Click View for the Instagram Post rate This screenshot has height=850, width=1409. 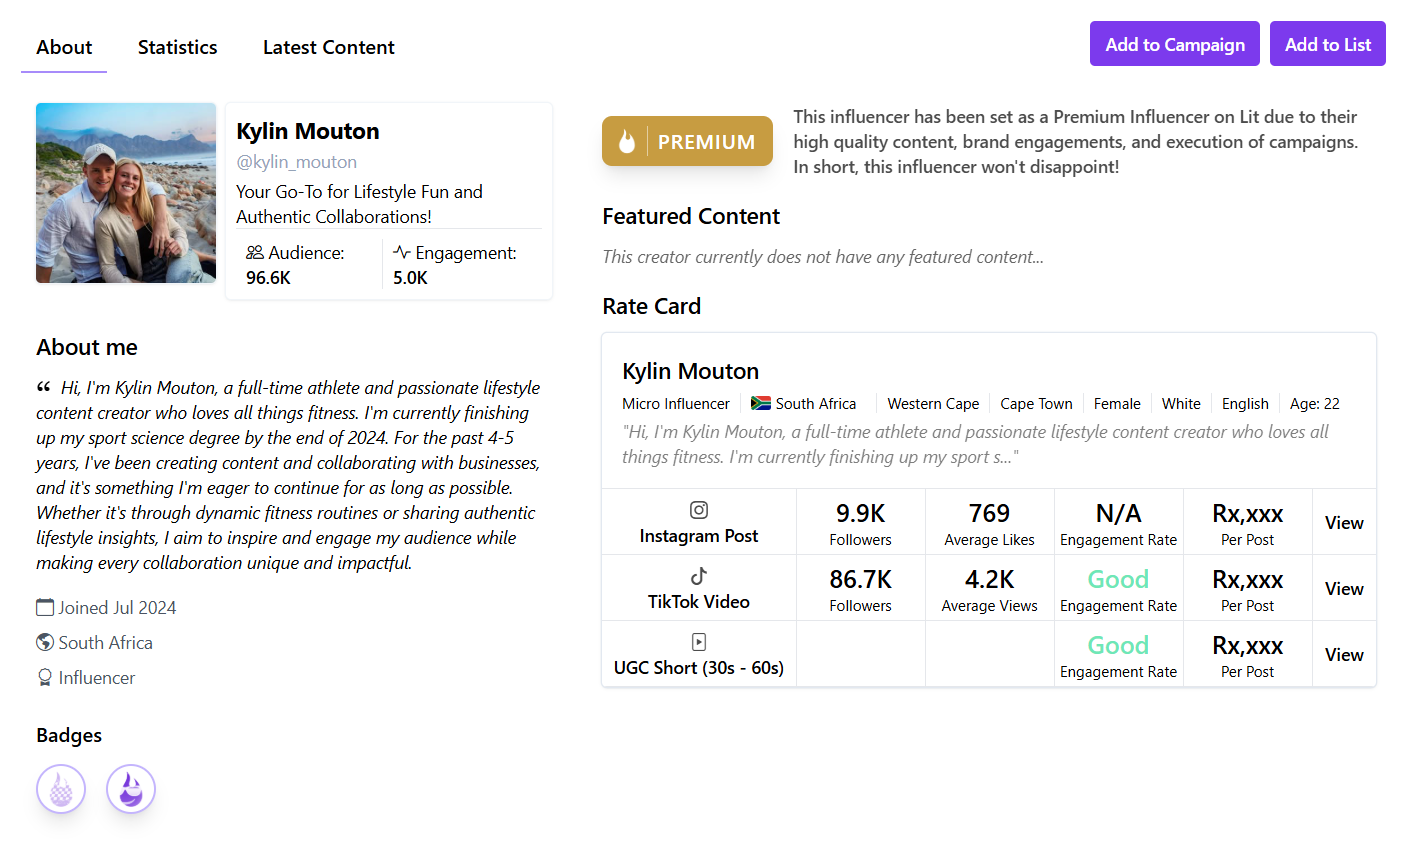(x=1344, y=522)
